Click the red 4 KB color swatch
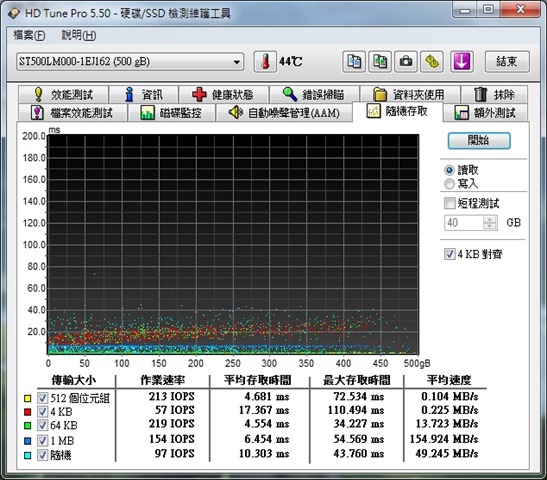547x480 pixels. [27, 412]
